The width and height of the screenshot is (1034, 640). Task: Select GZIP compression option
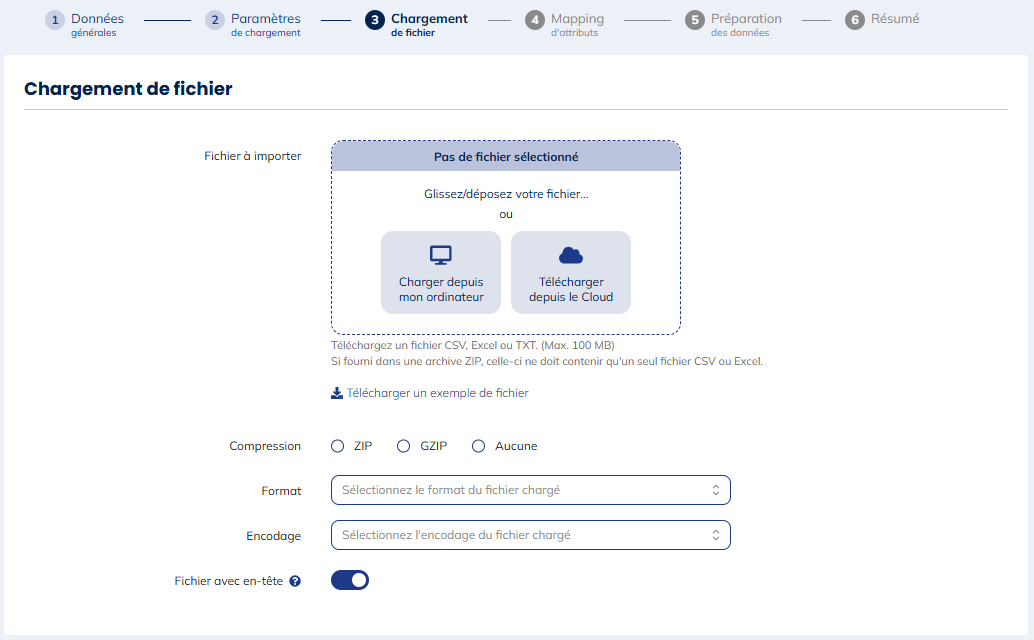404,446
